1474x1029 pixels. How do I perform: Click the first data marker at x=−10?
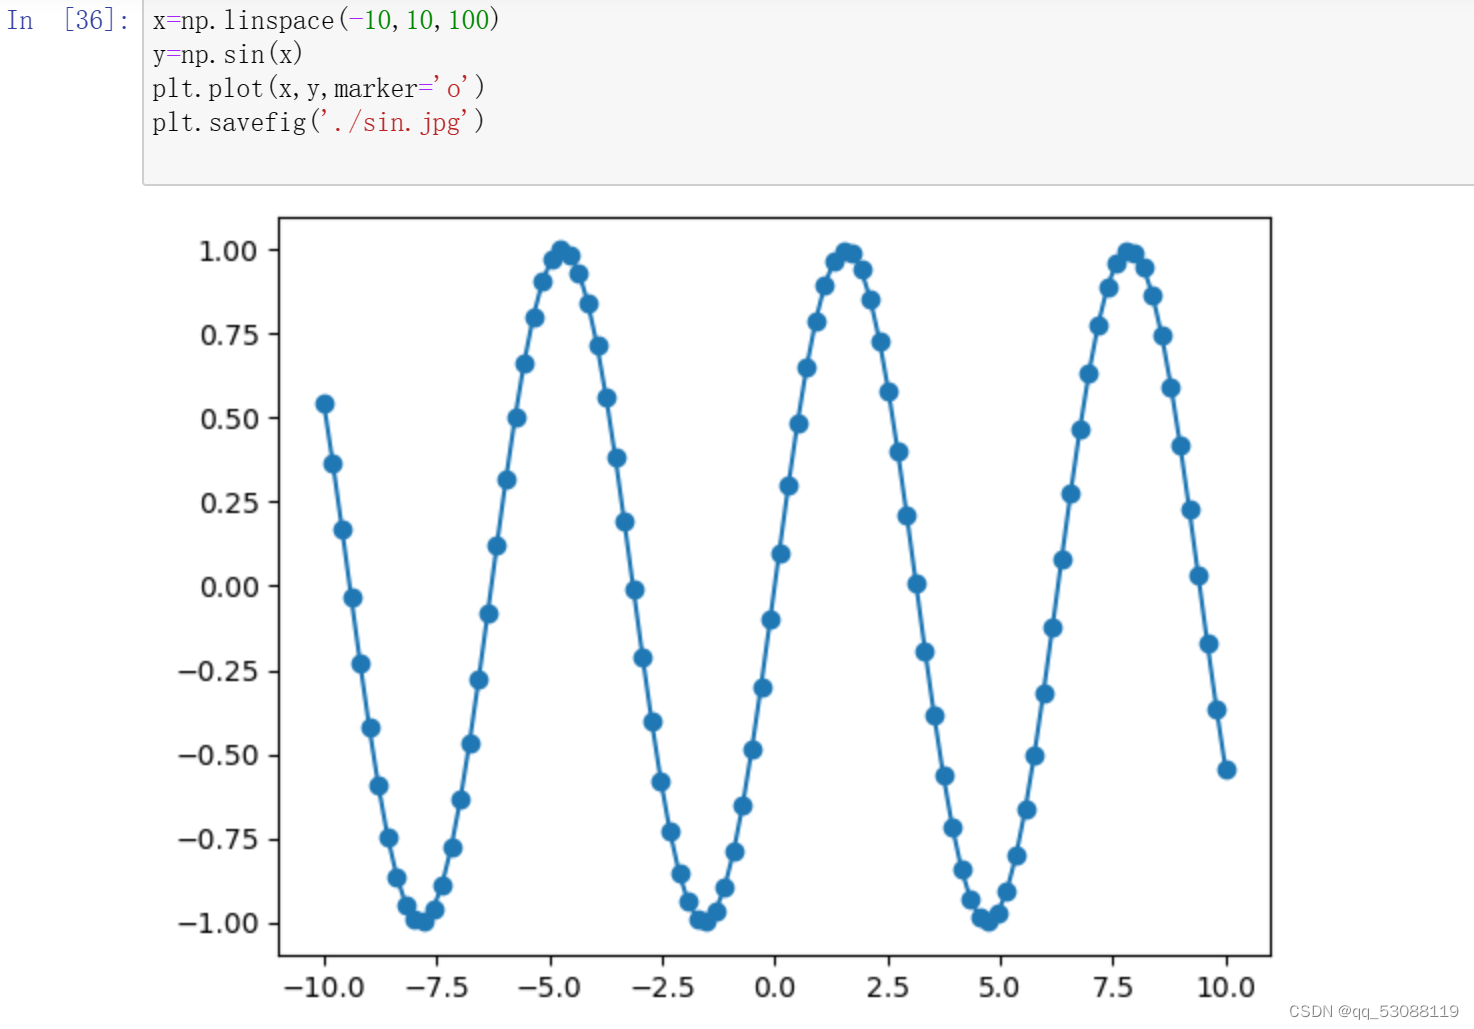click(x=325, y=404)
